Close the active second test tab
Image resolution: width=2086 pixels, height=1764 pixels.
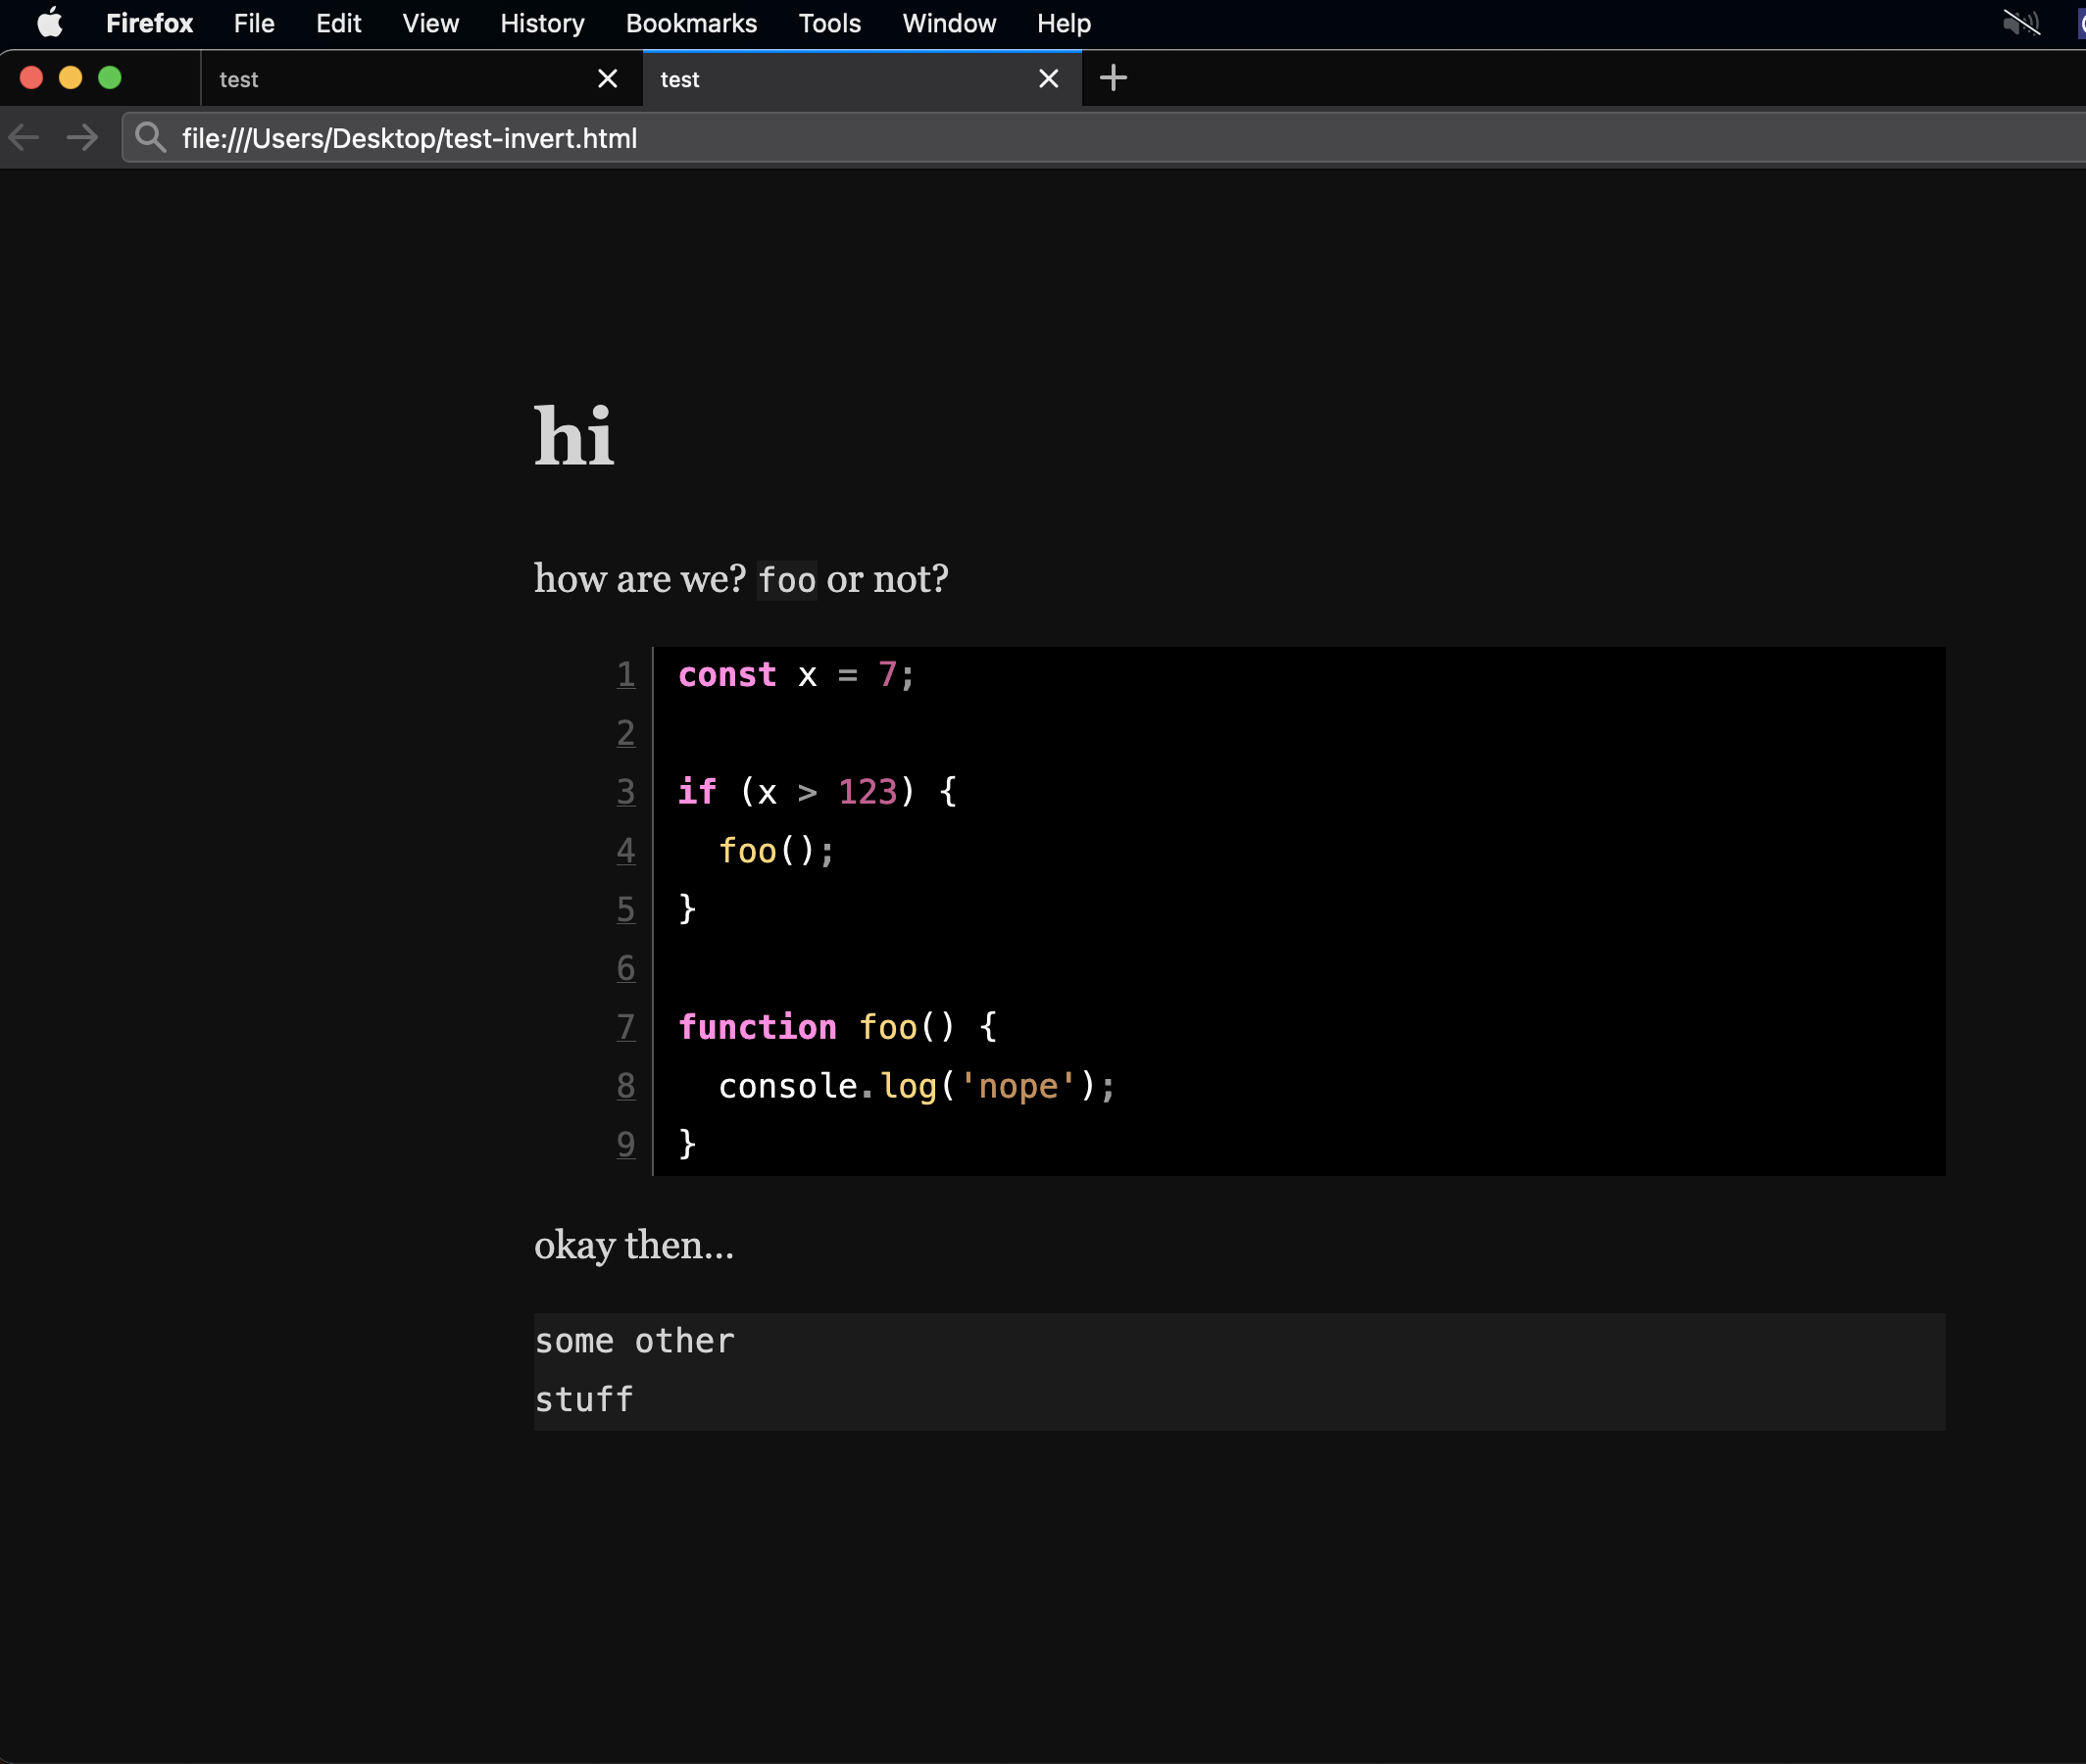point(1048,79)
